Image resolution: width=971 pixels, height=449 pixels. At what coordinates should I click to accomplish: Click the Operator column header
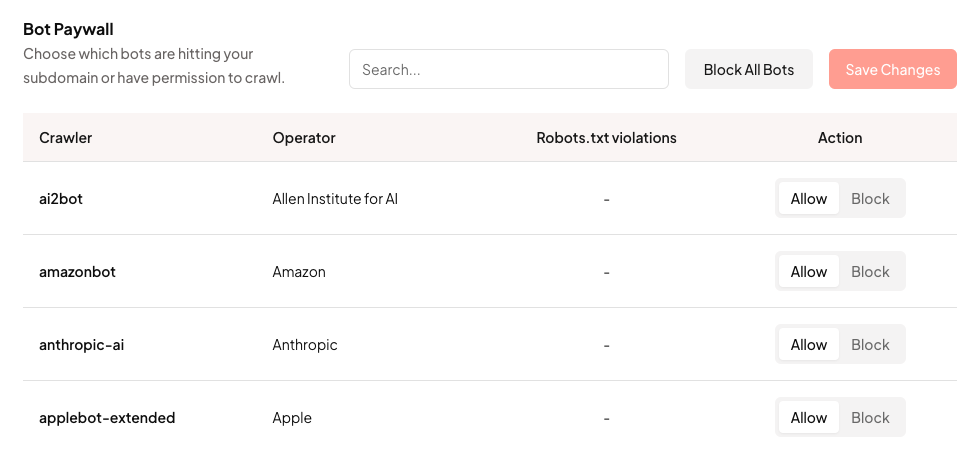304,138
